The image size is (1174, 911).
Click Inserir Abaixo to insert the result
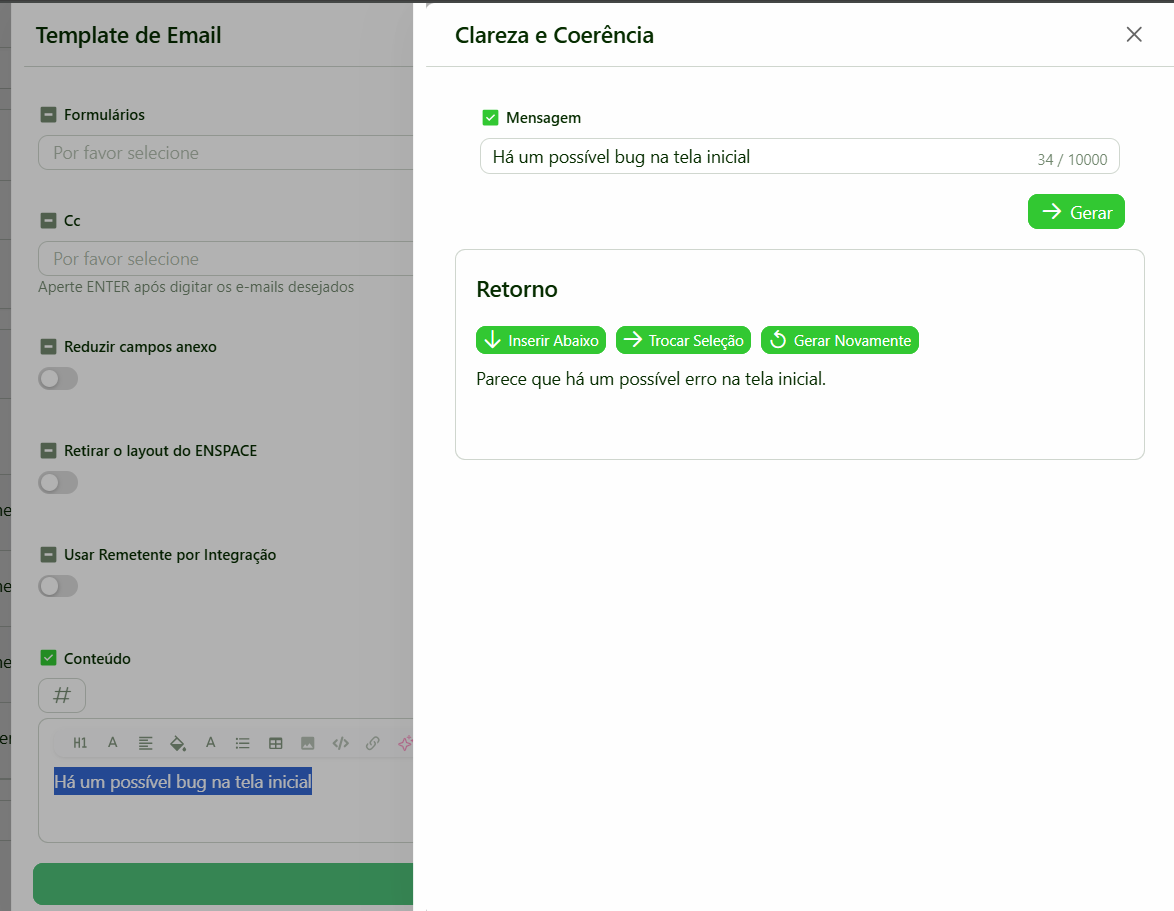[541, 340]
